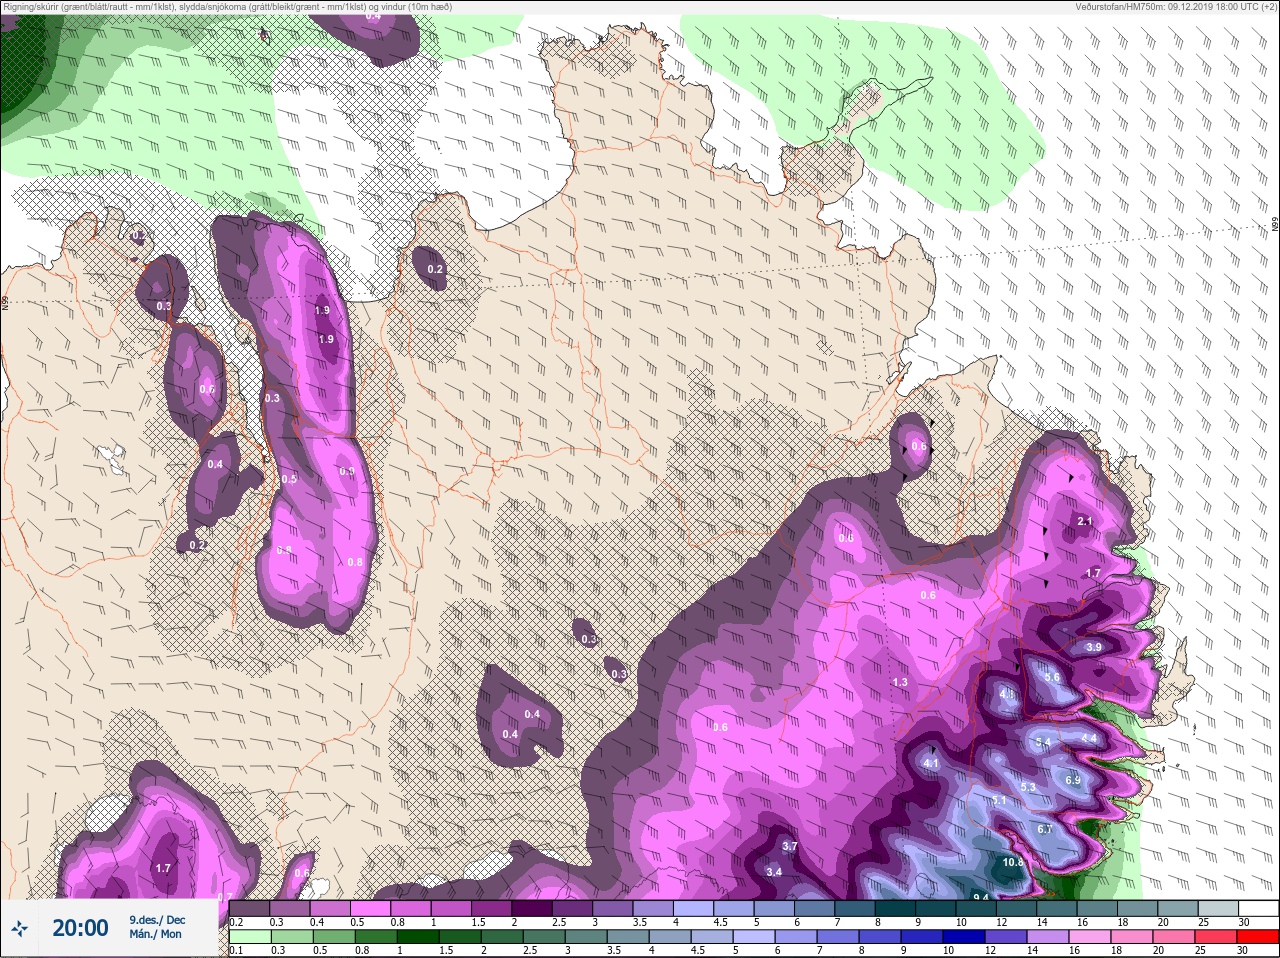Click the 2.1 precipitation value on the map

(x=1085, y=521)
